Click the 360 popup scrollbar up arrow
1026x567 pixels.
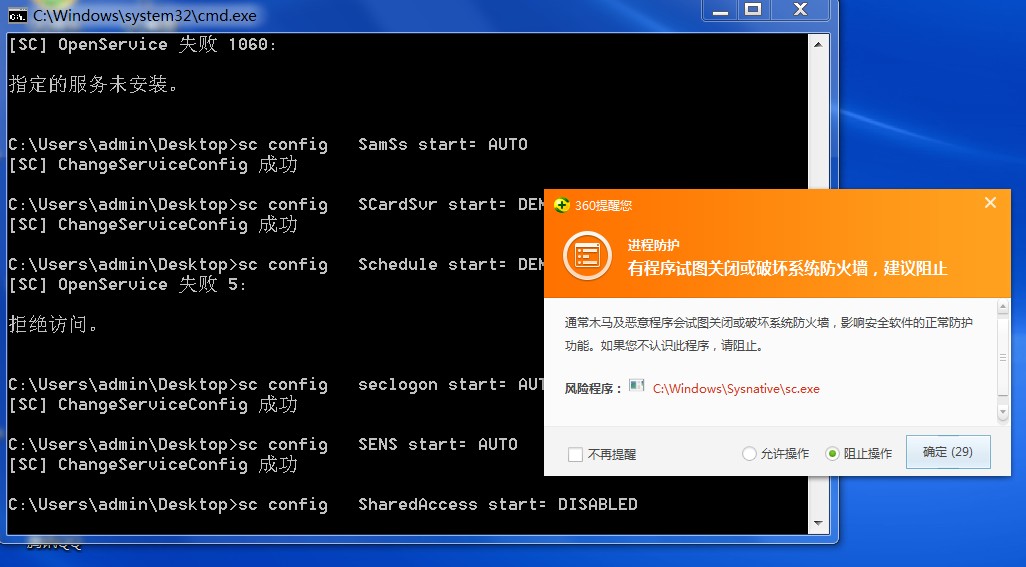1002,306
